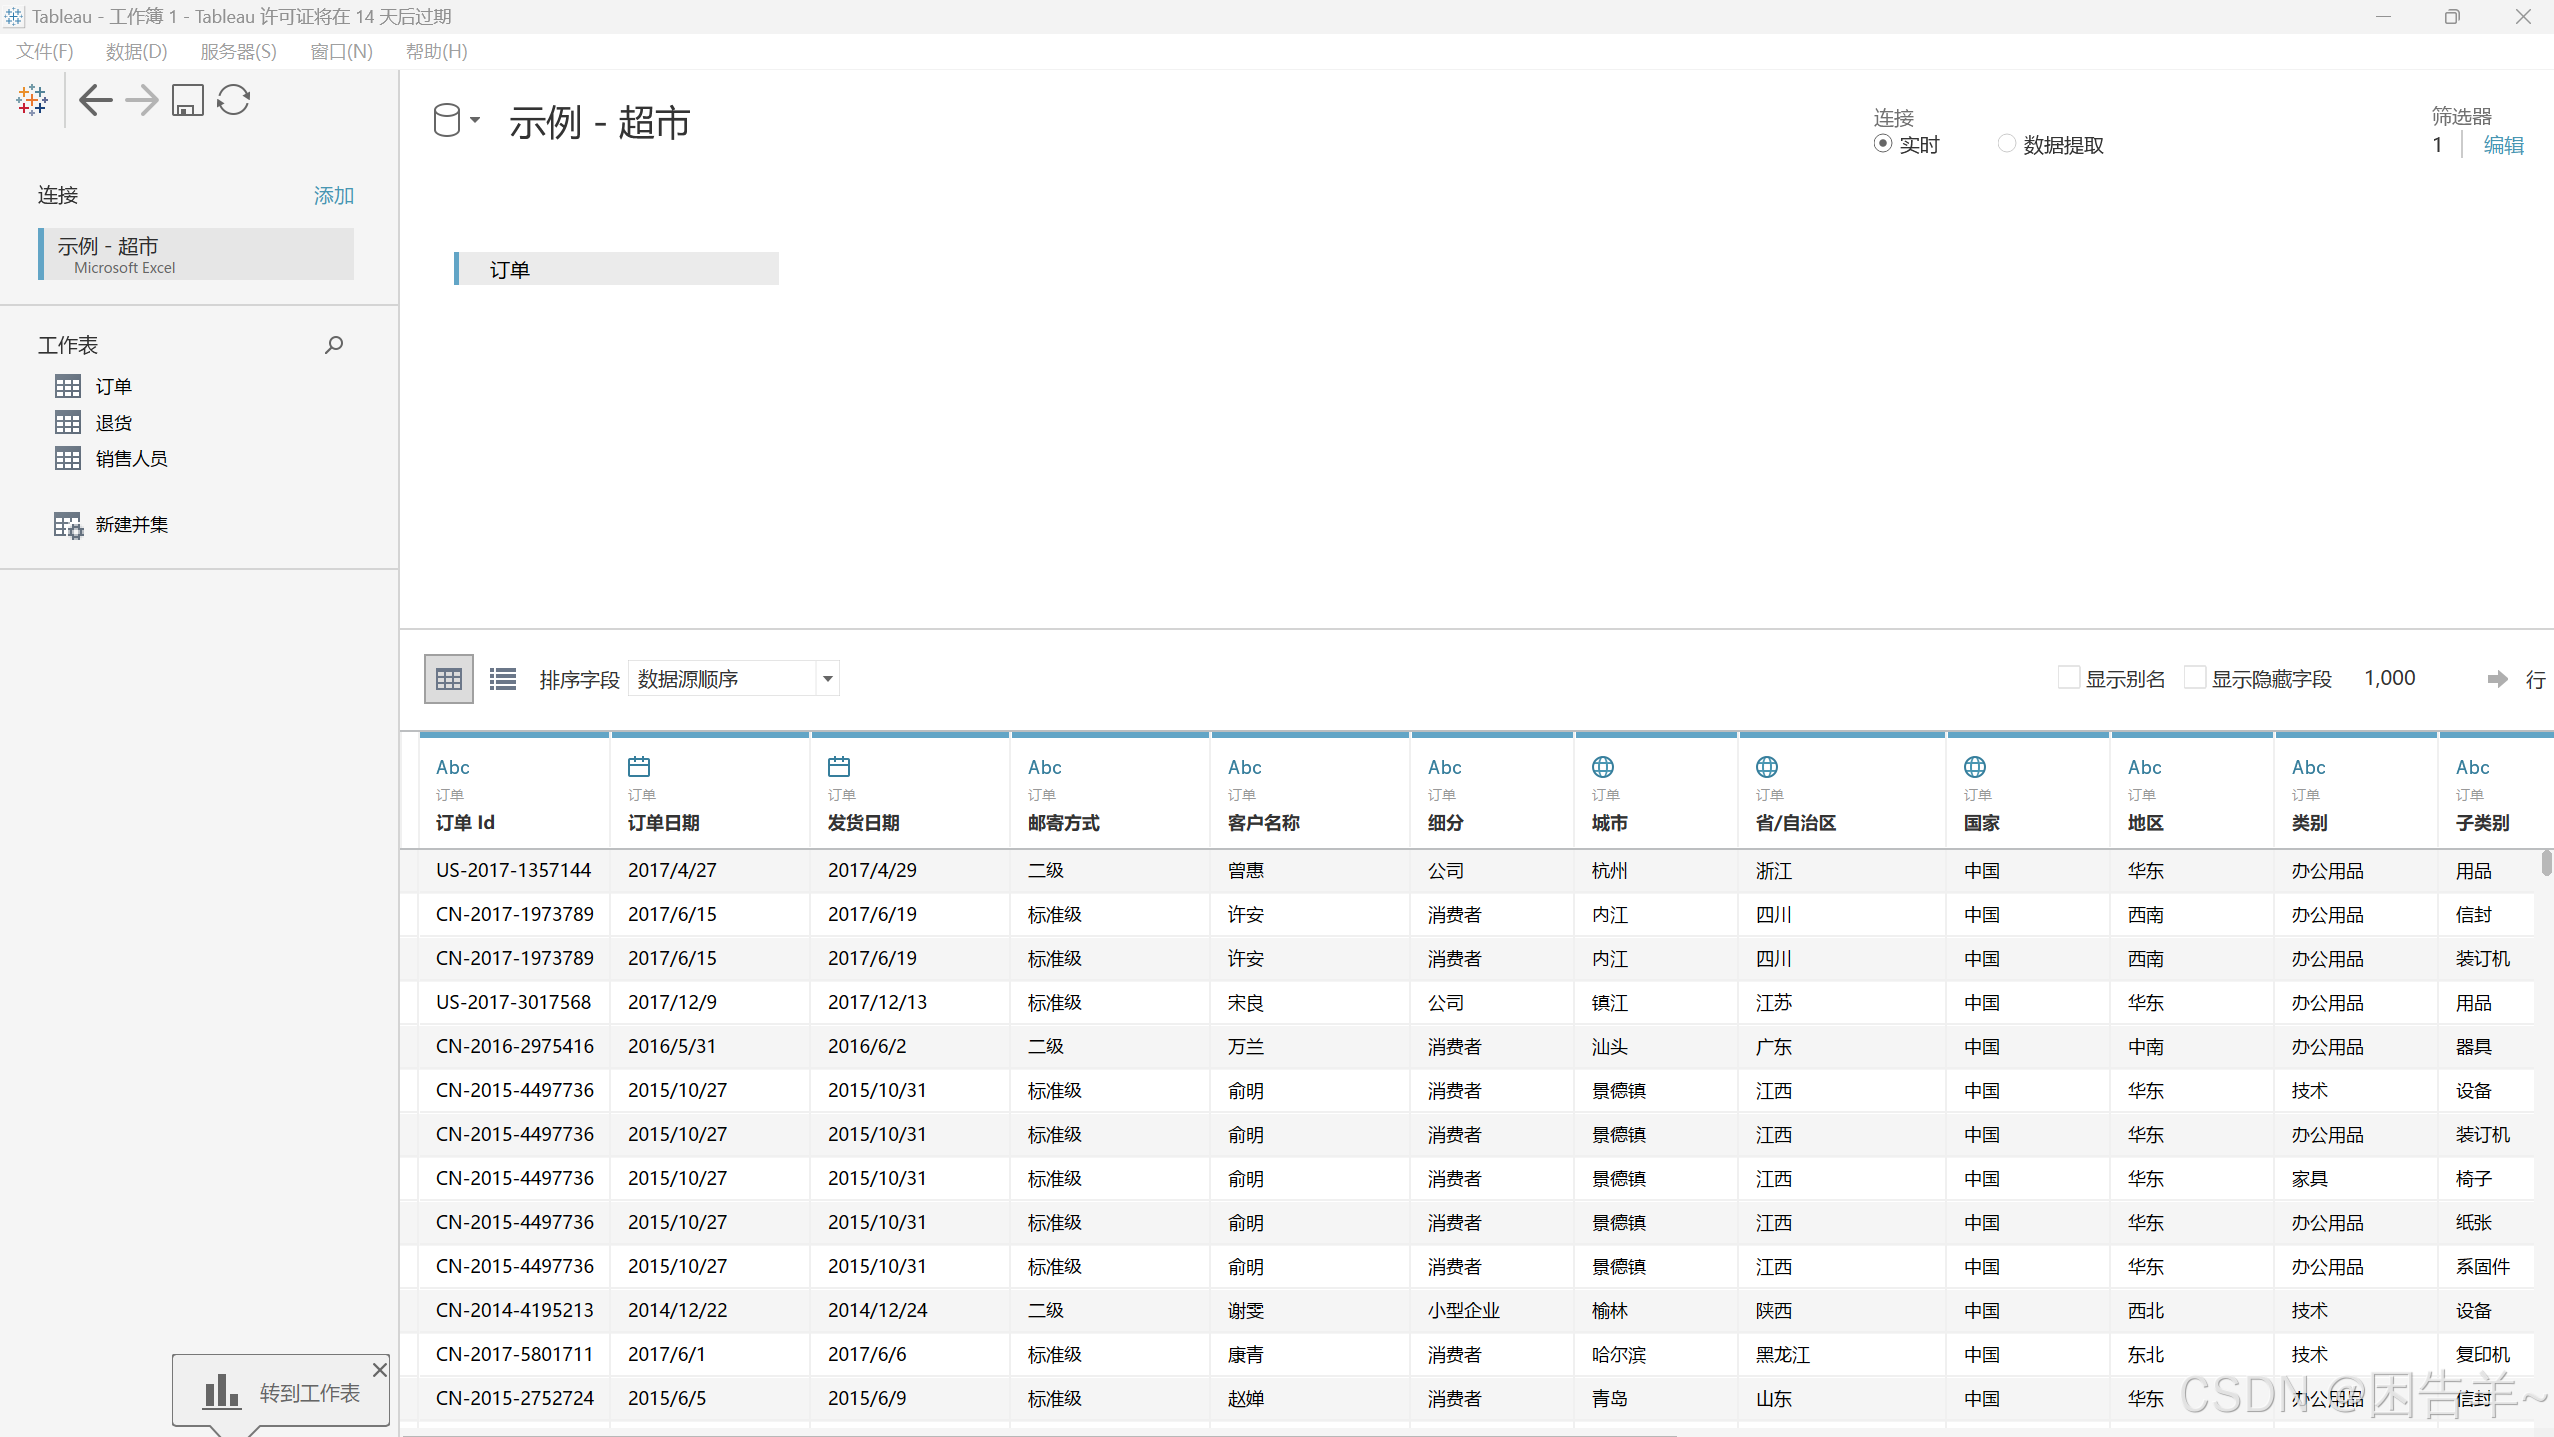Open the 服务器(S) menu
This screenshot has height=1437, width=2554.
(238, 51)
